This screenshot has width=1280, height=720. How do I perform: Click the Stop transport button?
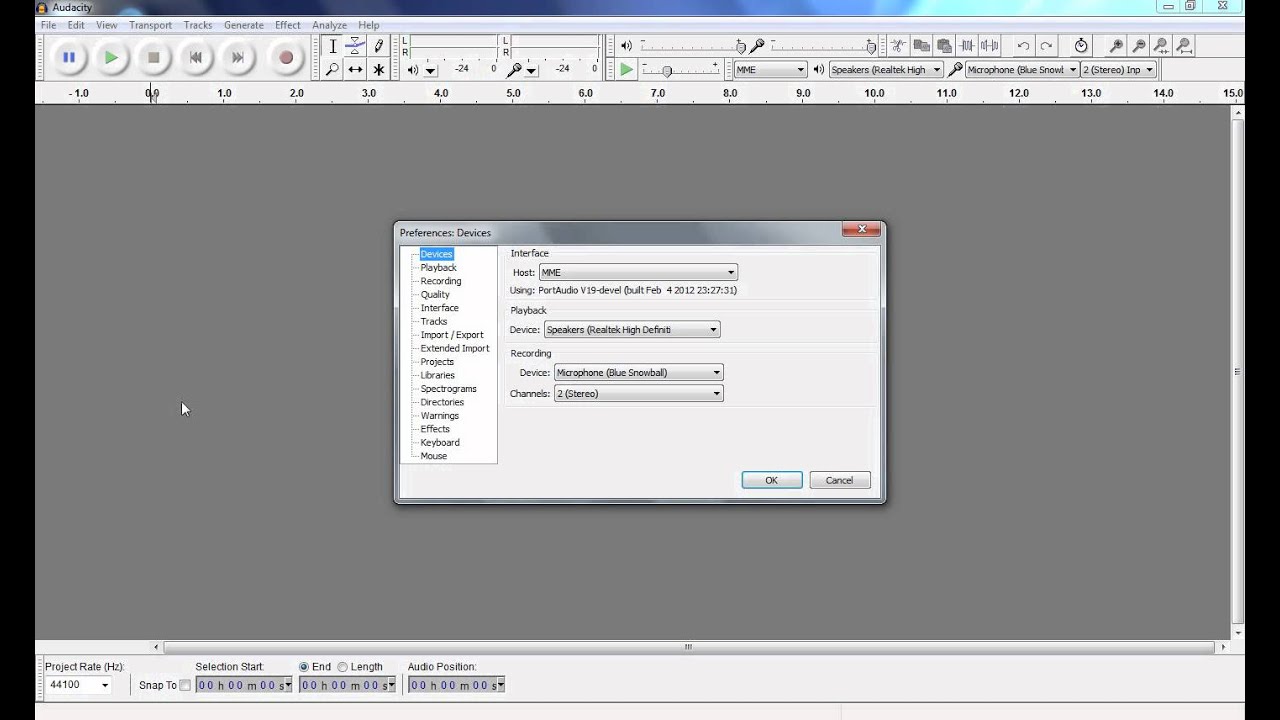153,58
